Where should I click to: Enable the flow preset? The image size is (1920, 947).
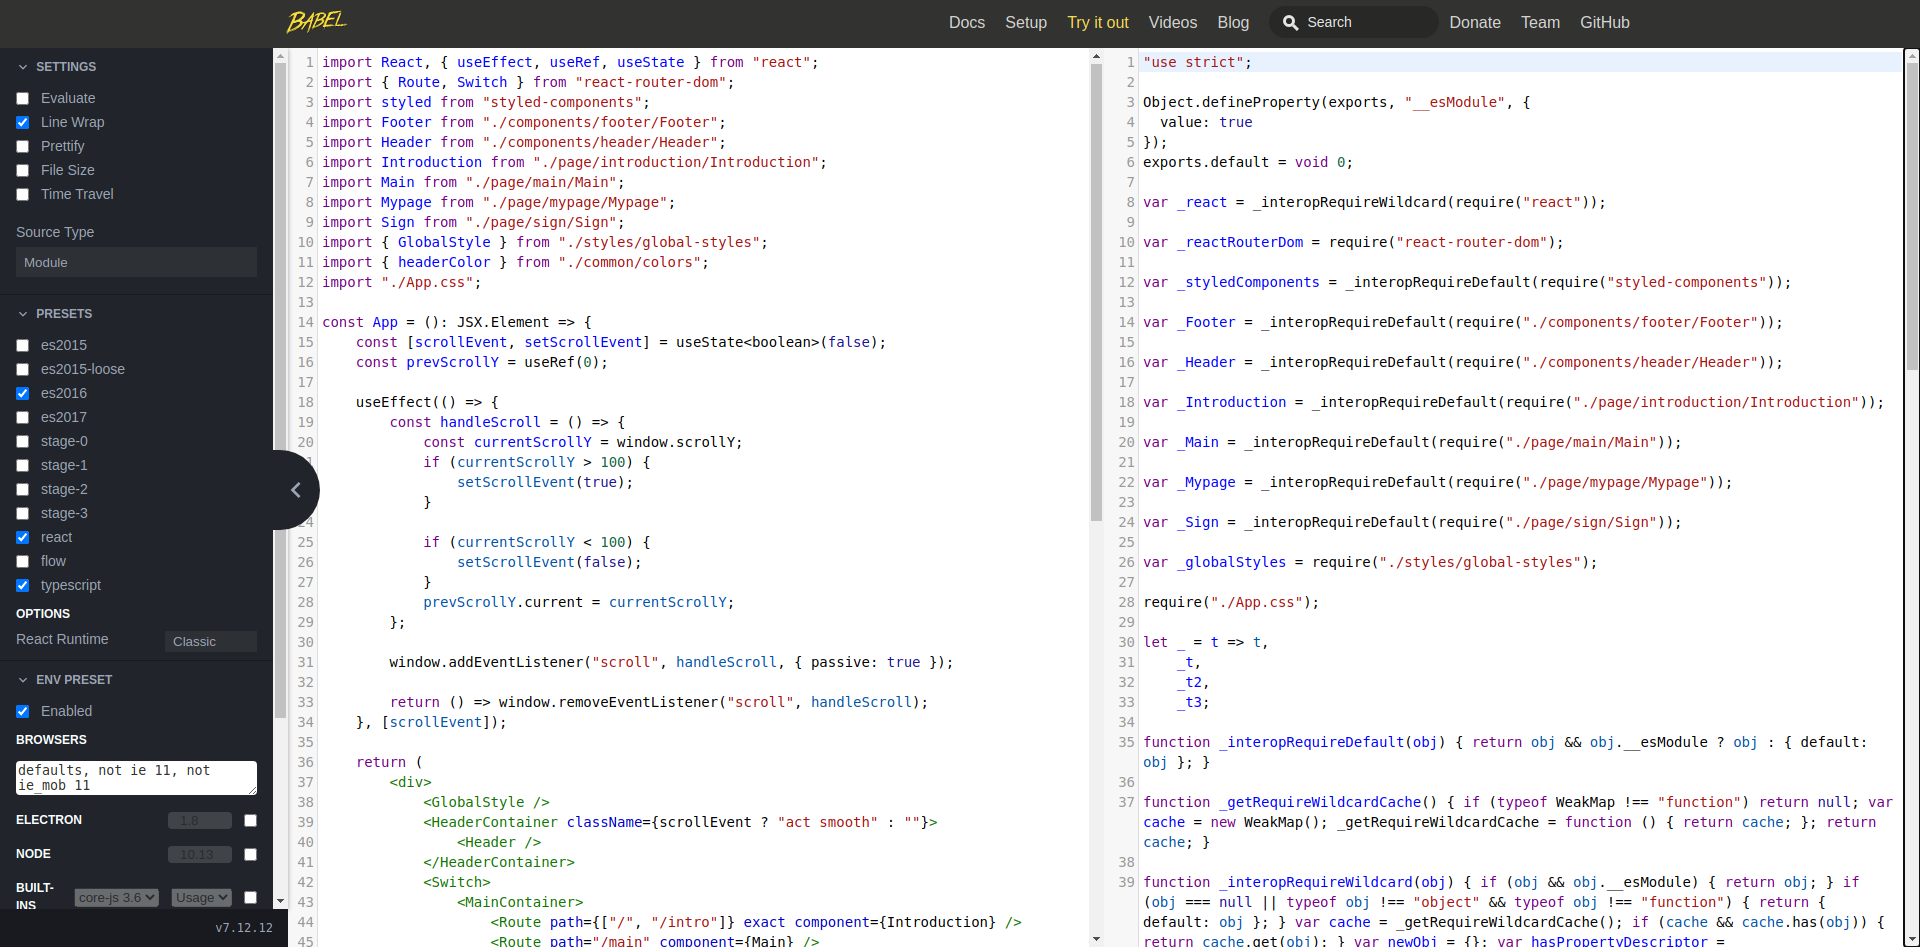[x=23, y=562]
